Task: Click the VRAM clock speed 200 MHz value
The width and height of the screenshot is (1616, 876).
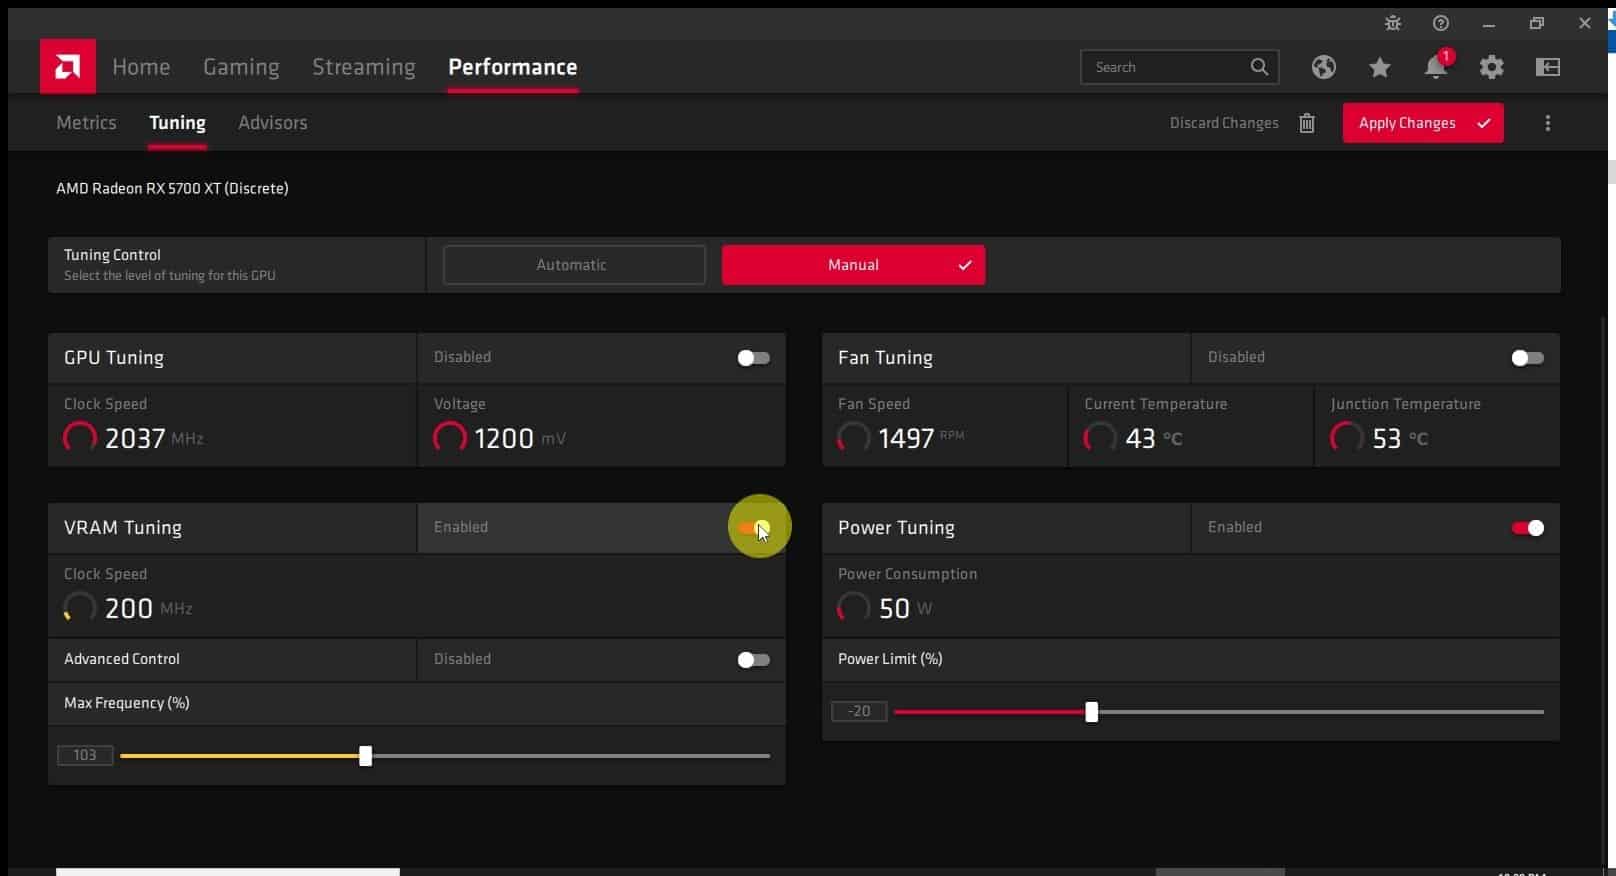Action: pyautogui.click(x=148, y=608)
